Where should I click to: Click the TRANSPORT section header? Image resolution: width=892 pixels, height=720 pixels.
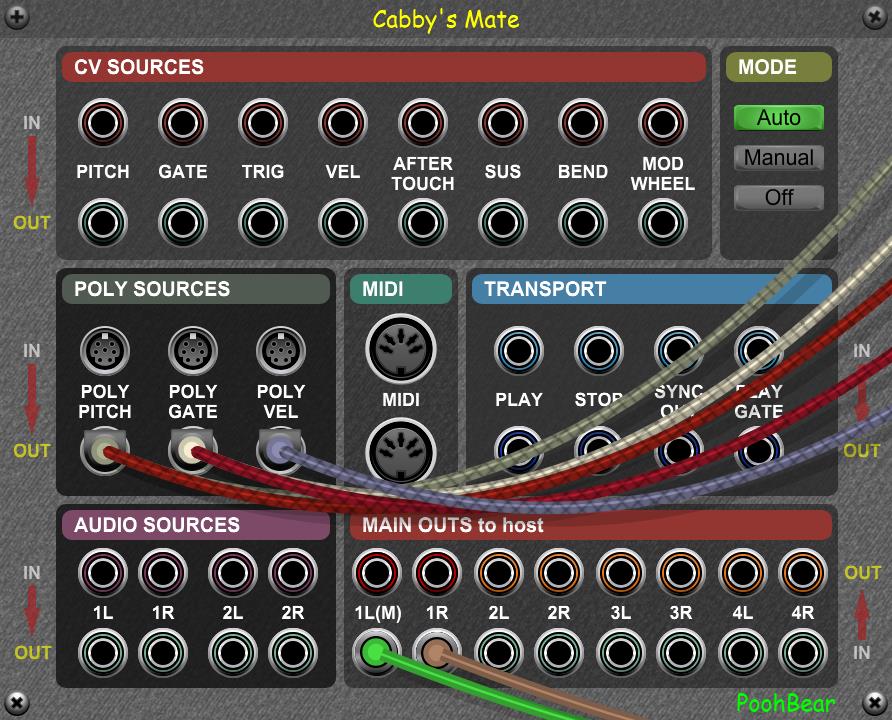(652, 289)
